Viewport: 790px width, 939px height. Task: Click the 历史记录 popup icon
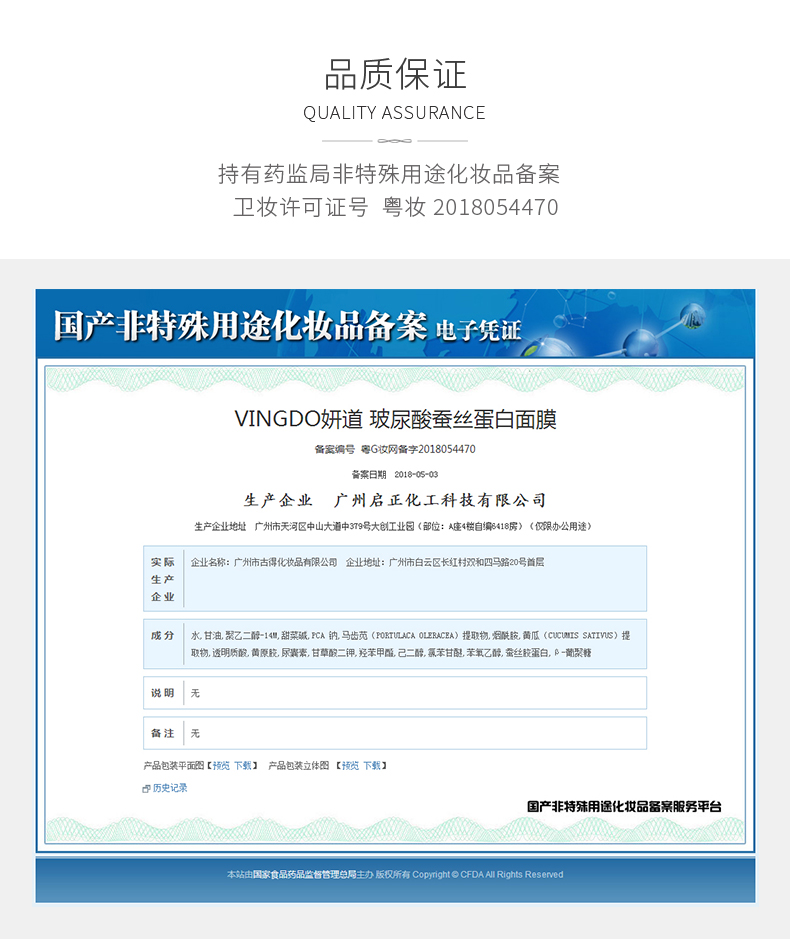[146, 789]
